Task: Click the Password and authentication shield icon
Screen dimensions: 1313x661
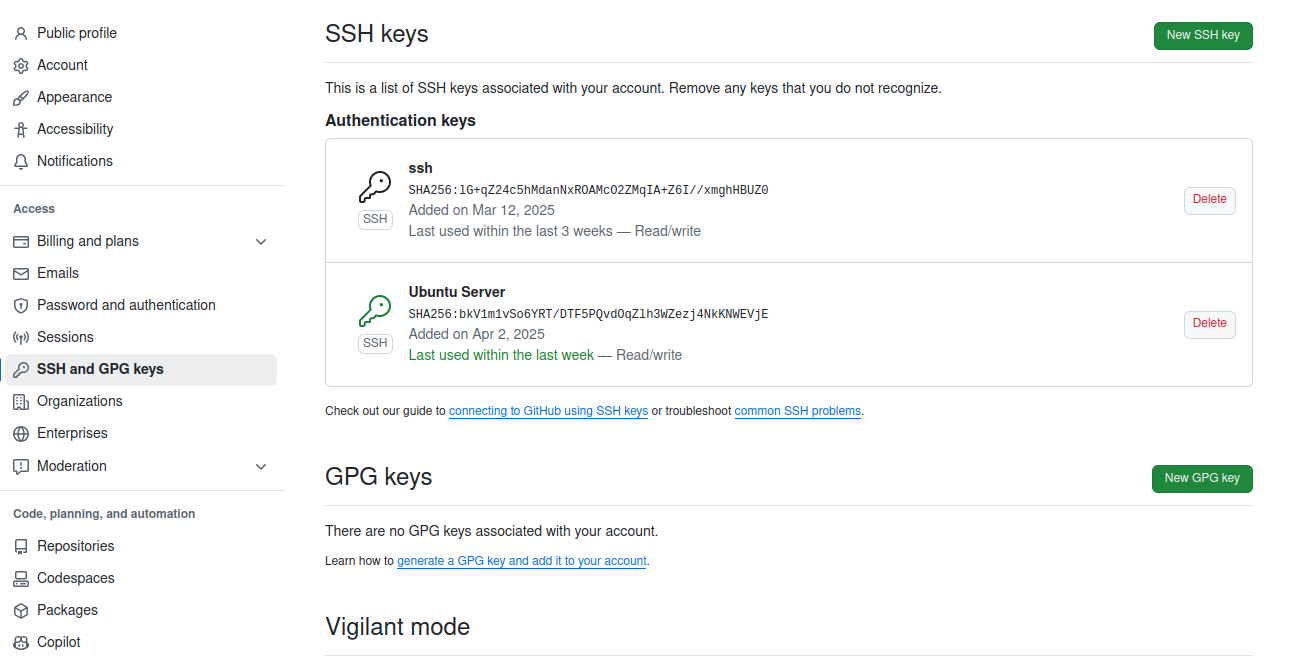Action: [x=20, y=305]
